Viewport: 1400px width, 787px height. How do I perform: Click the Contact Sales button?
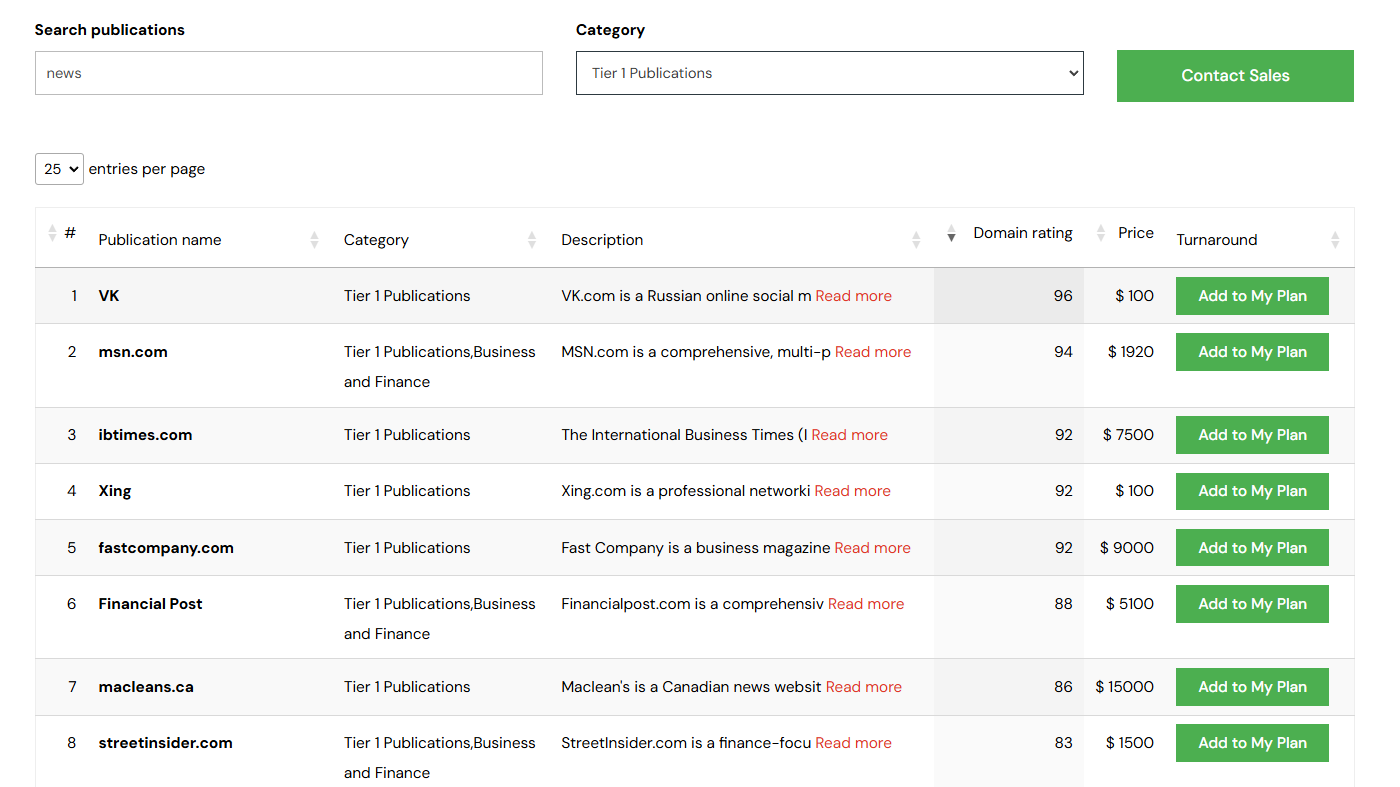click(1234, 76)
